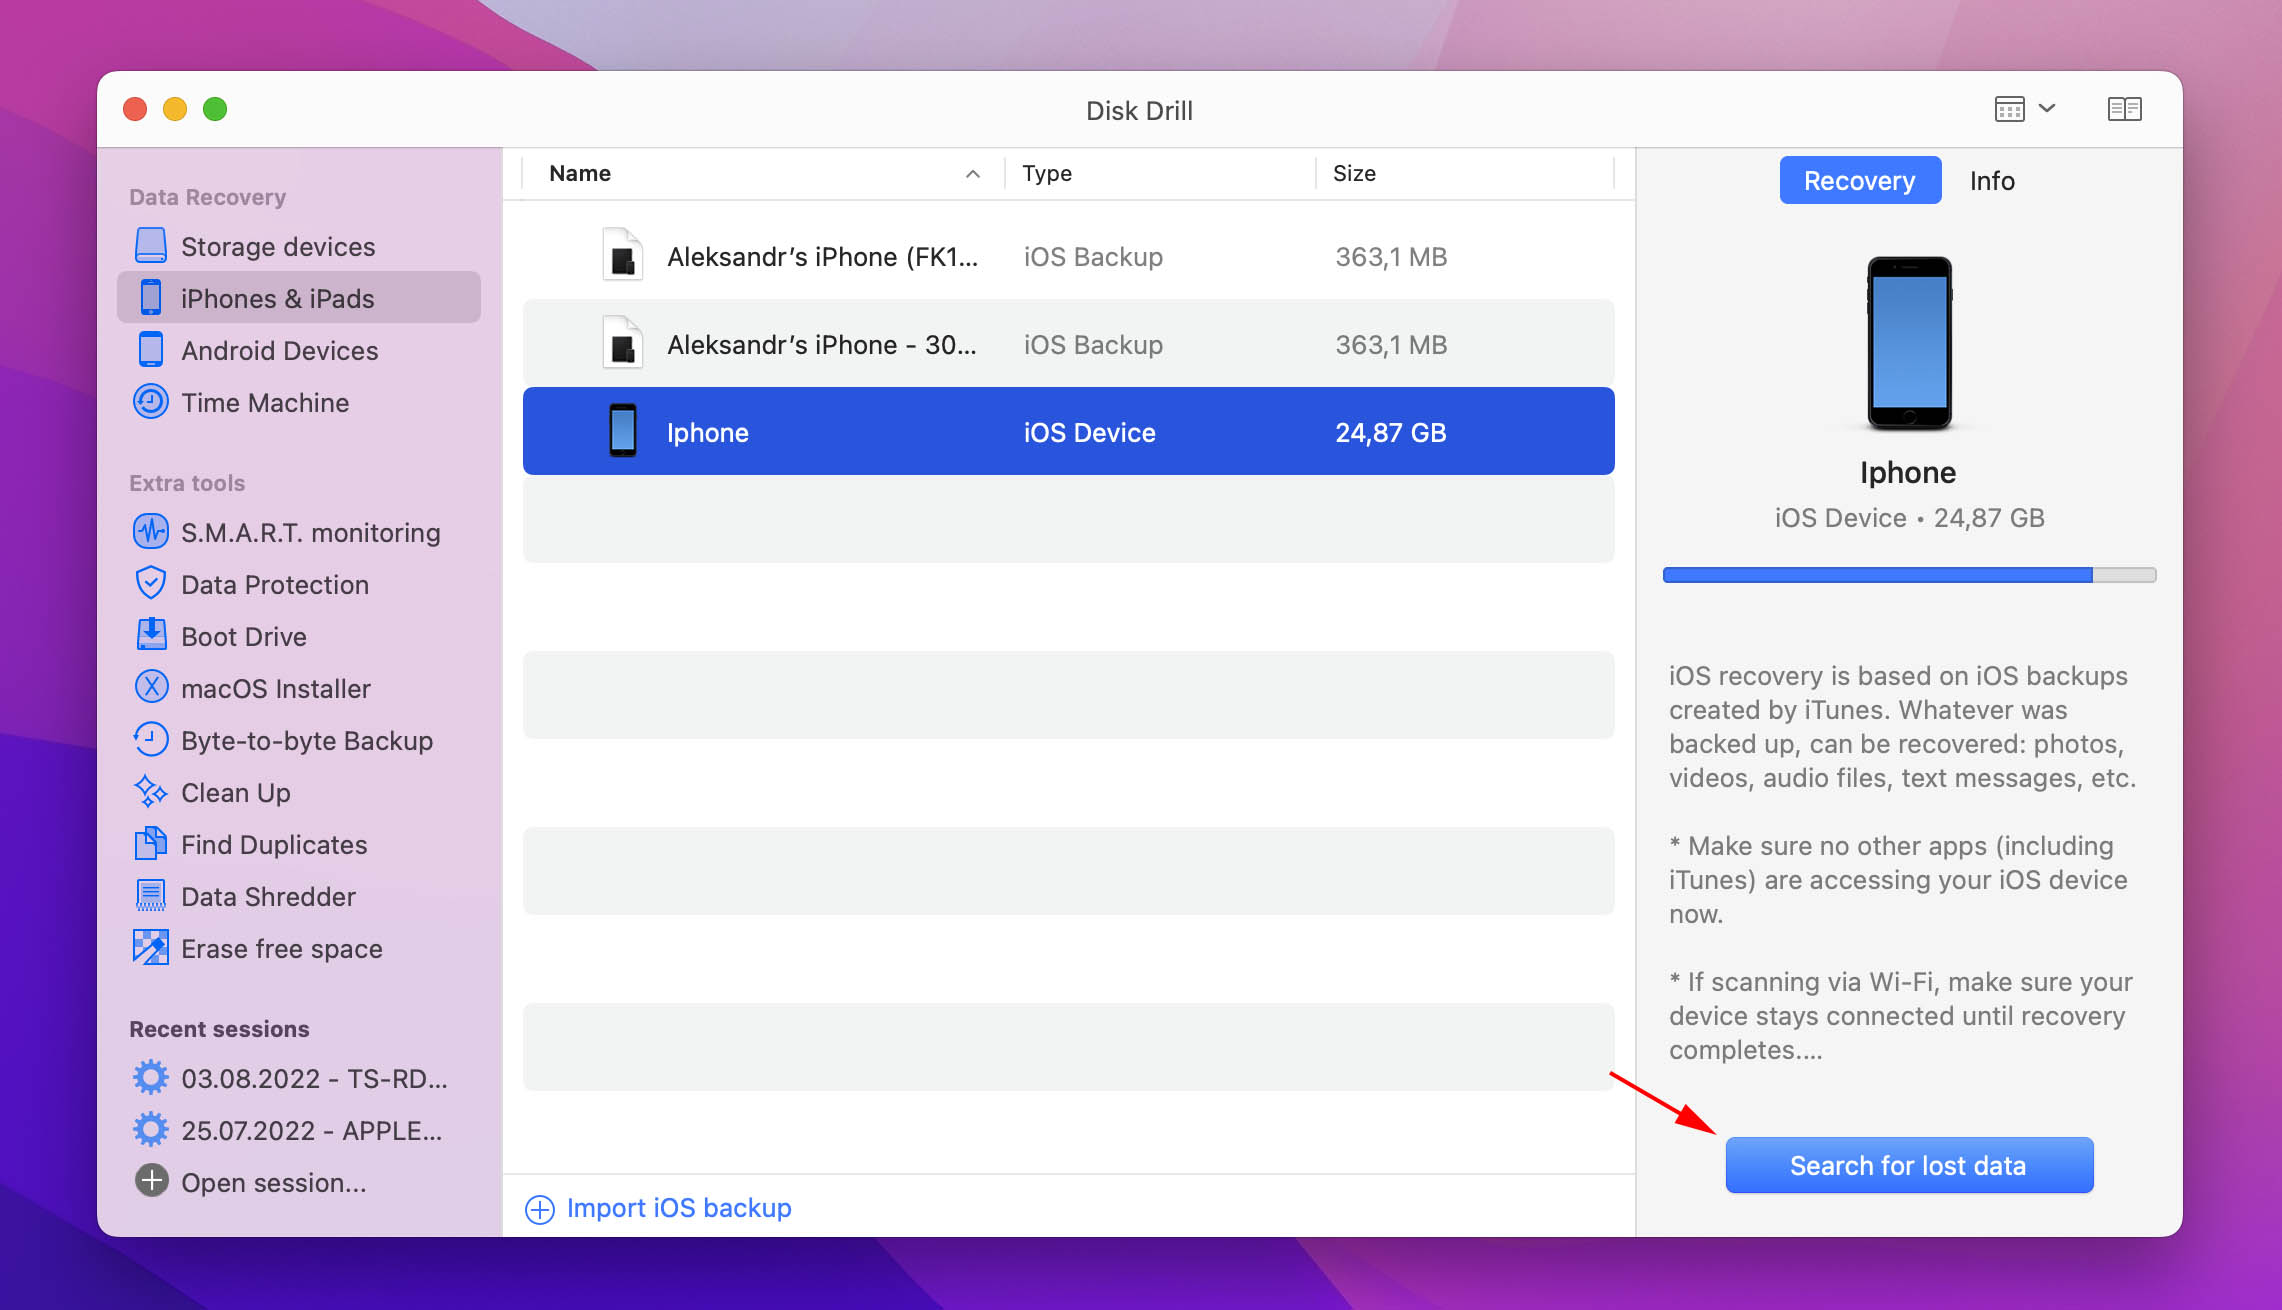The width and height of the screenshot is (2282, 1310).
Task: Open Erase free space tool
Action: pos(299,948)
